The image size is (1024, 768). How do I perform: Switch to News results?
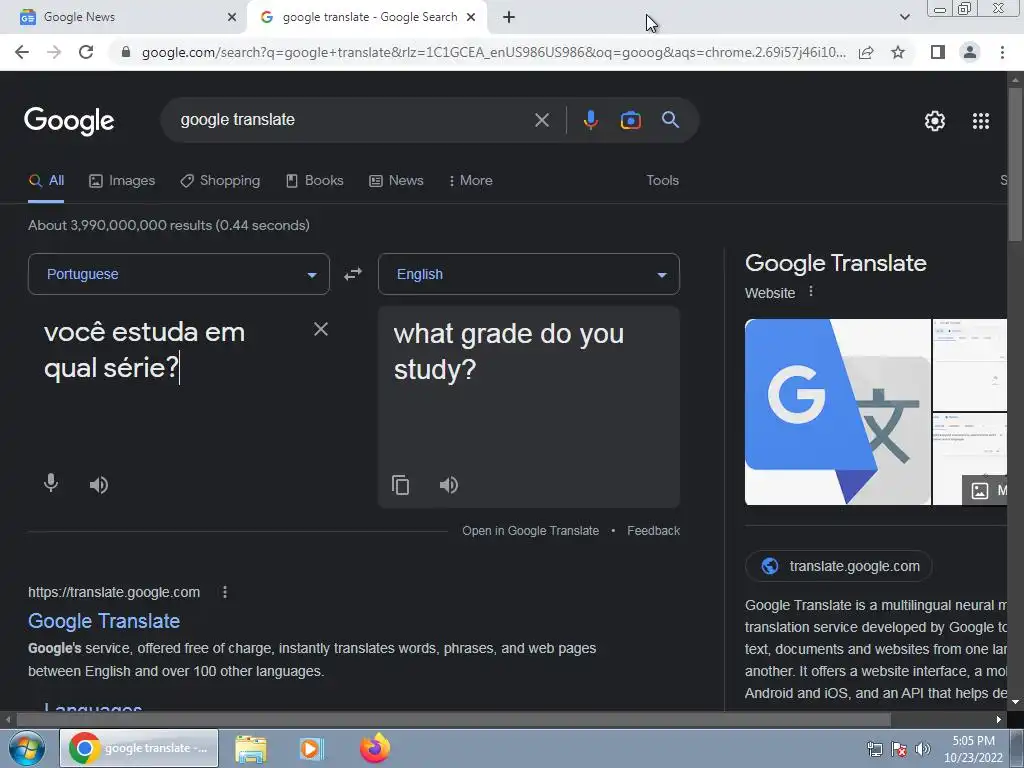point(396,180)
